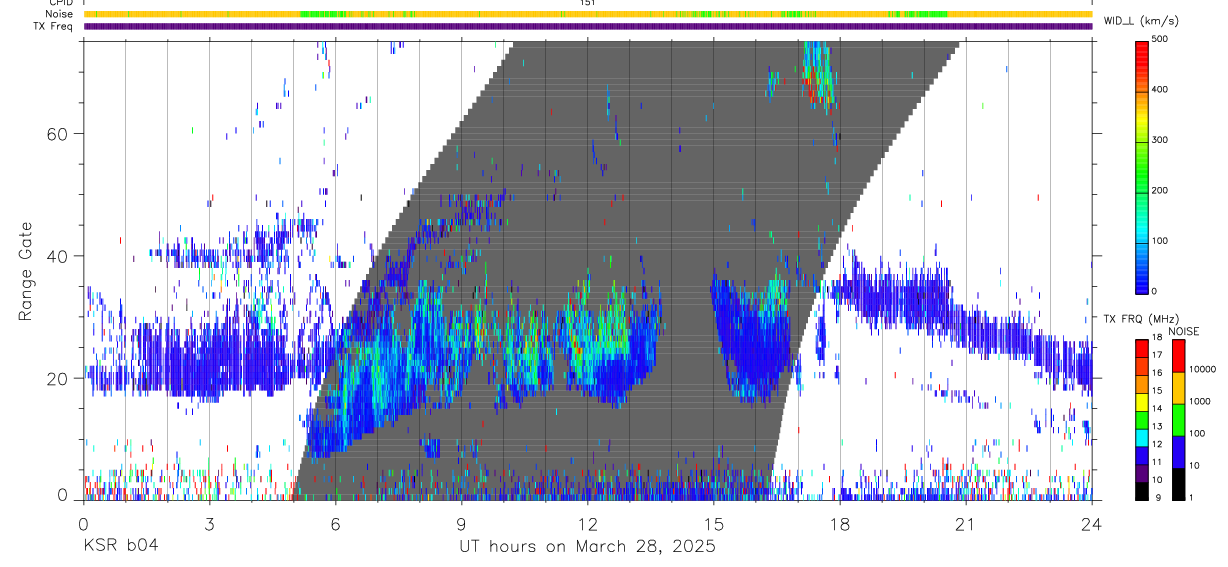
Task: Click the '18' tick label on UT hours axis
Action: pos(839,524)
